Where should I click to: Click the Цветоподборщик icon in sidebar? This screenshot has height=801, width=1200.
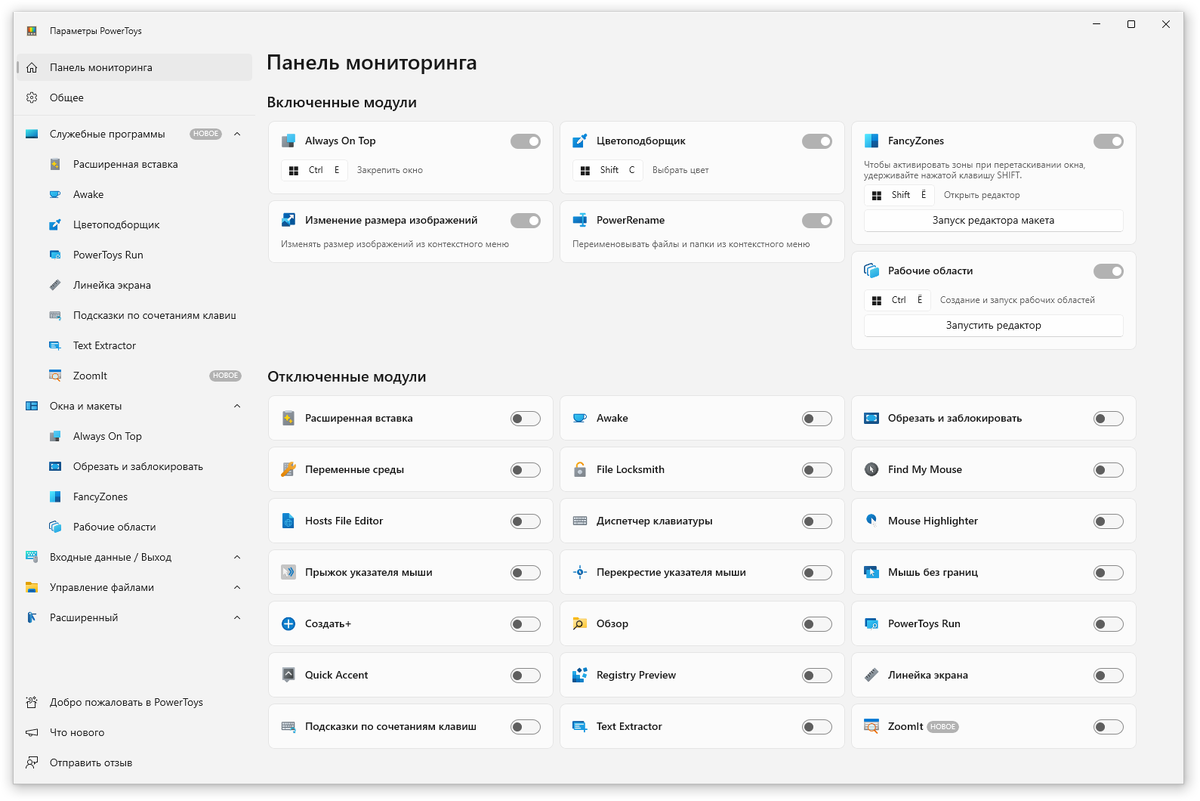pyautogui.click(x=54, y=225)
